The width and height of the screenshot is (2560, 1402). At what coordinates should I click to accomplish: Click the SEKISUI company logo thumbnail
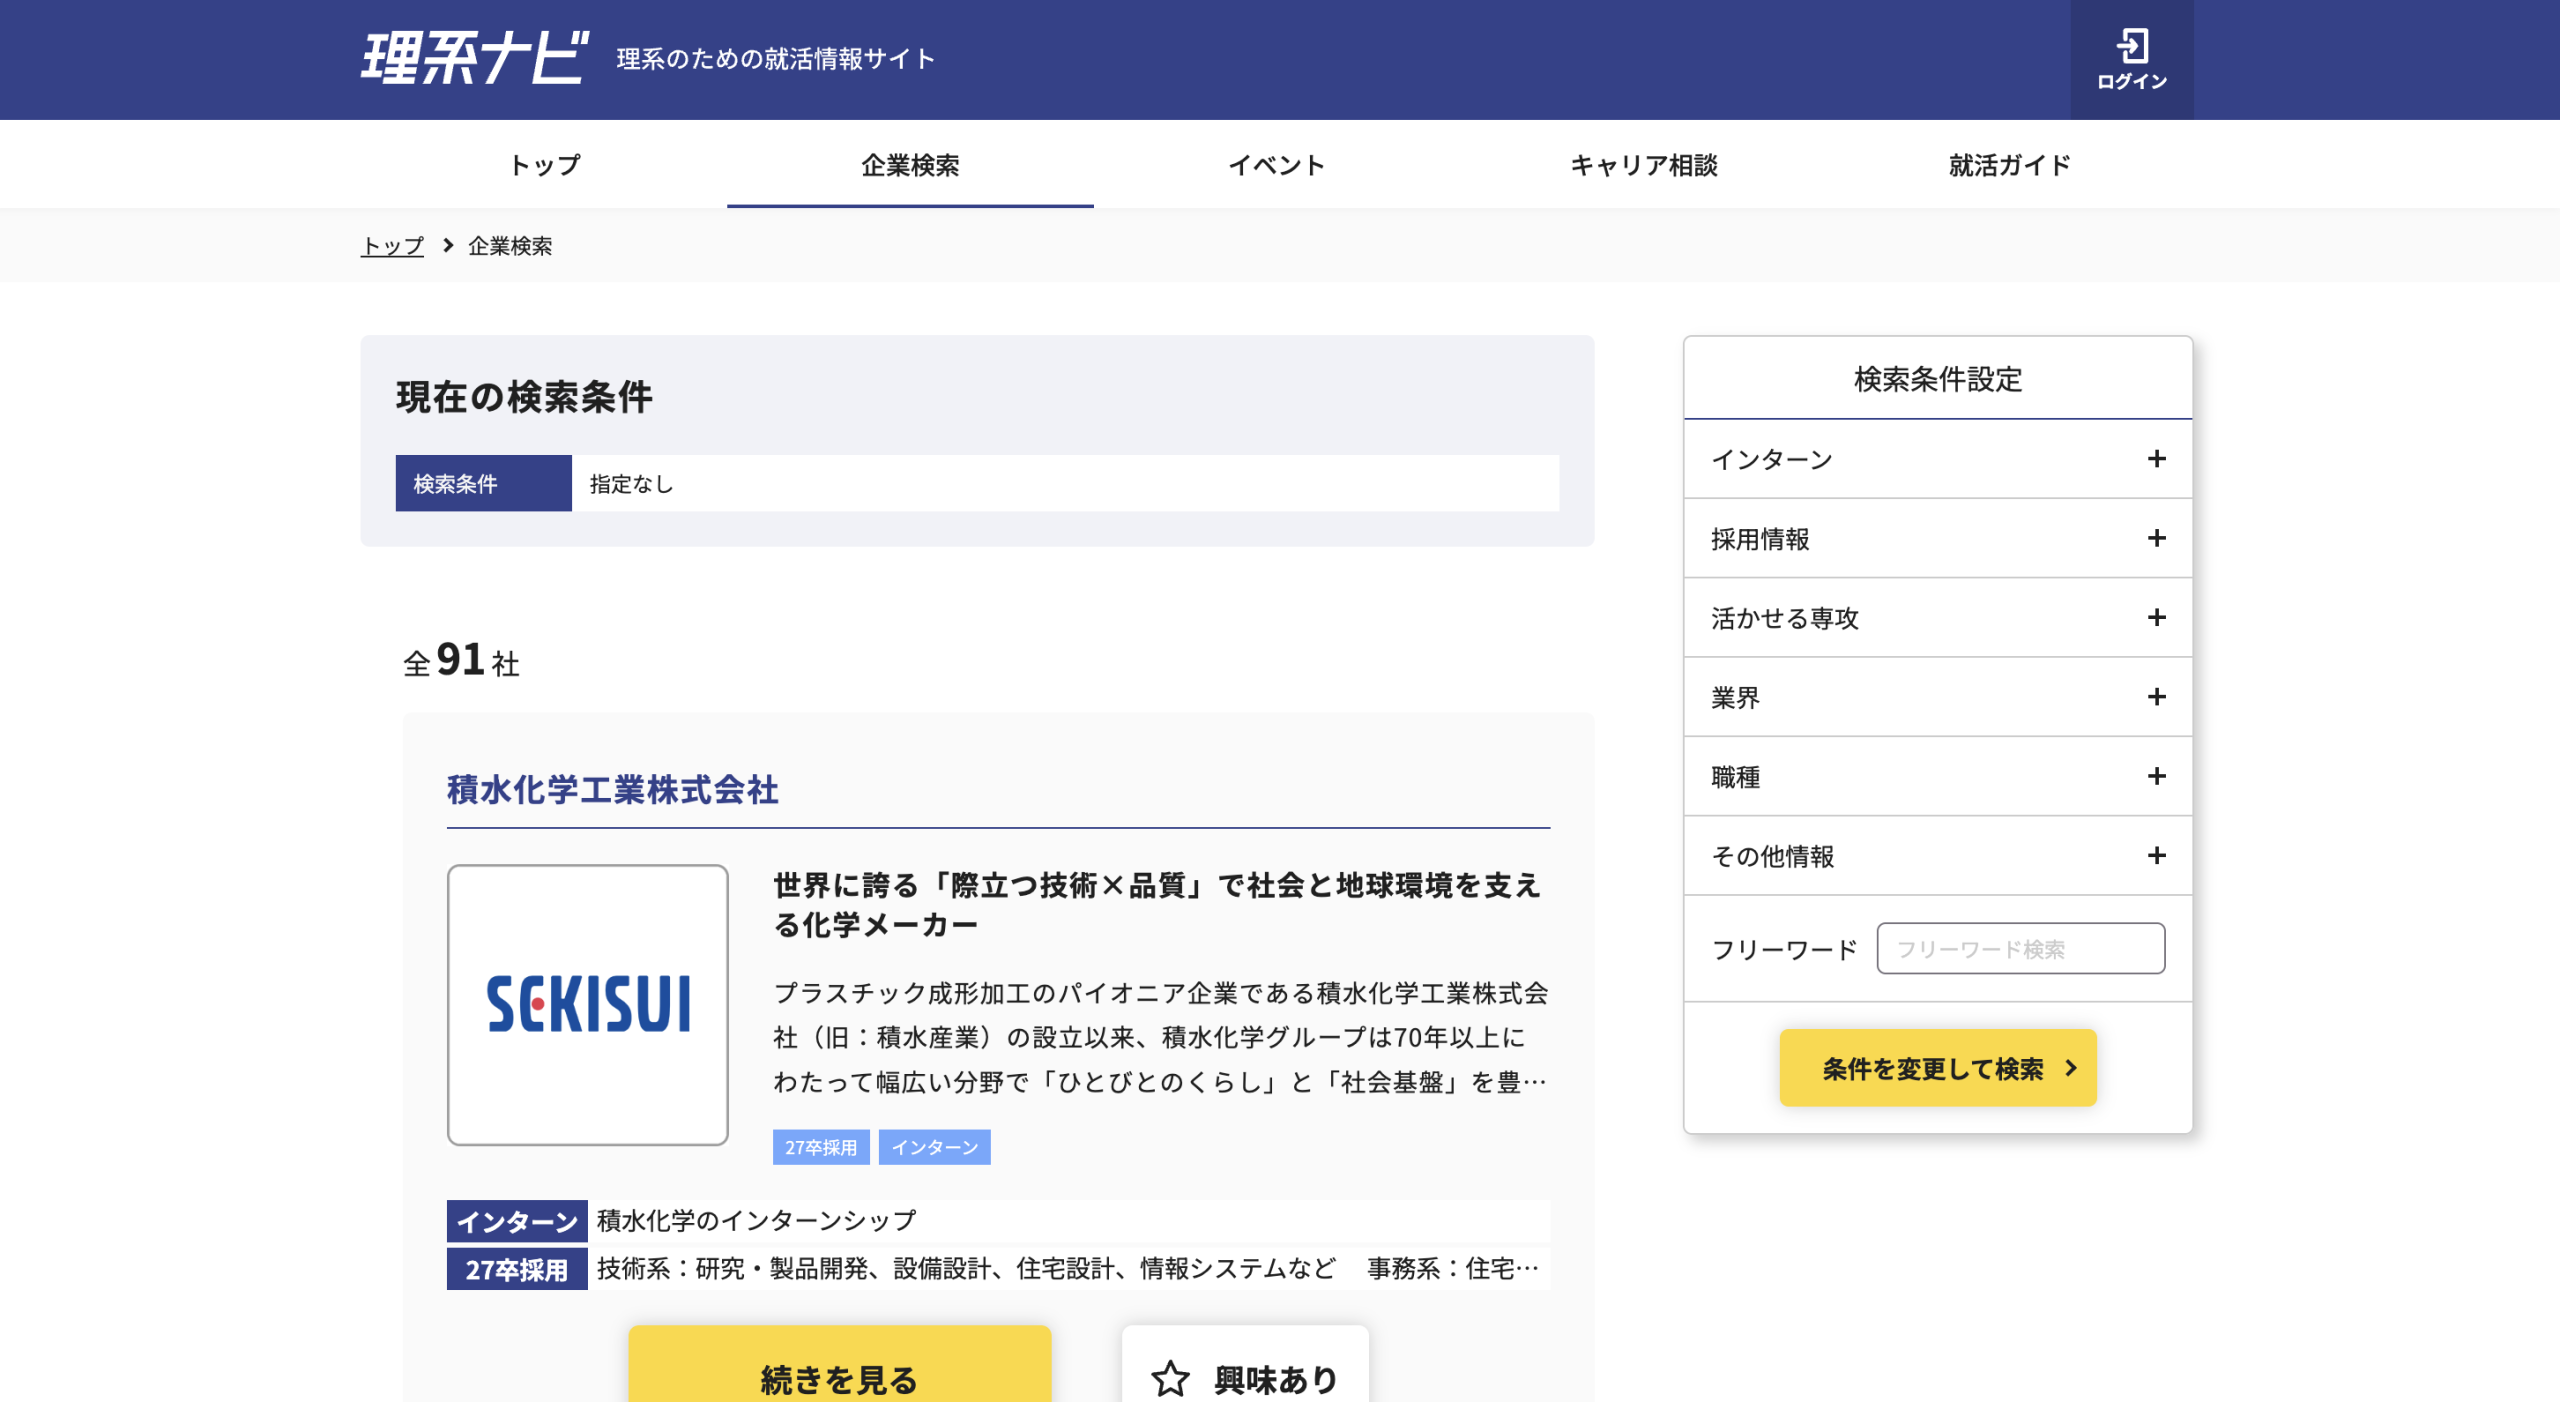click(588, 1004)
